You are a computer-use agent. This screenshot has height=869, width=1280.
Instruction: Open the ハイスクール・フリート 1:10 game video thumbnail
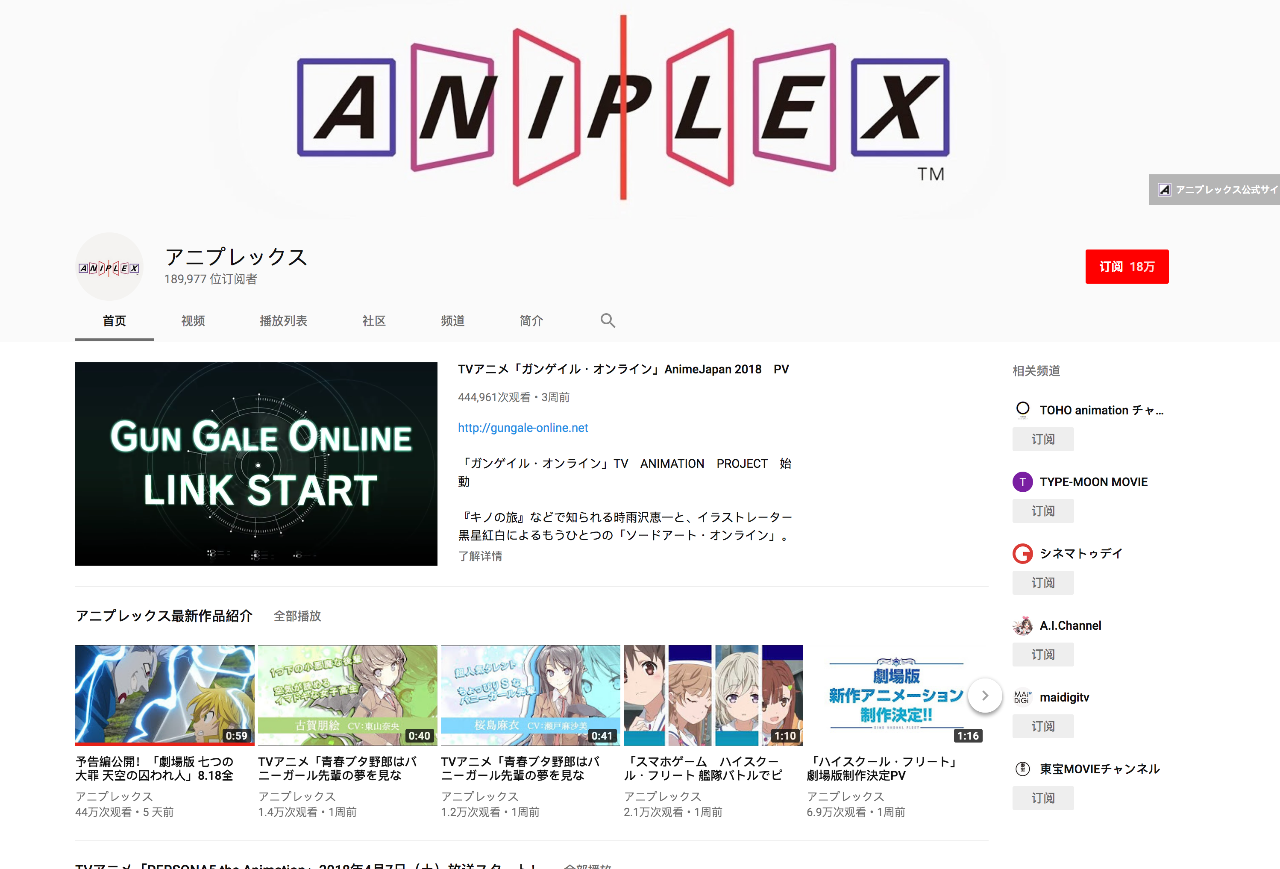click(713, 695)
